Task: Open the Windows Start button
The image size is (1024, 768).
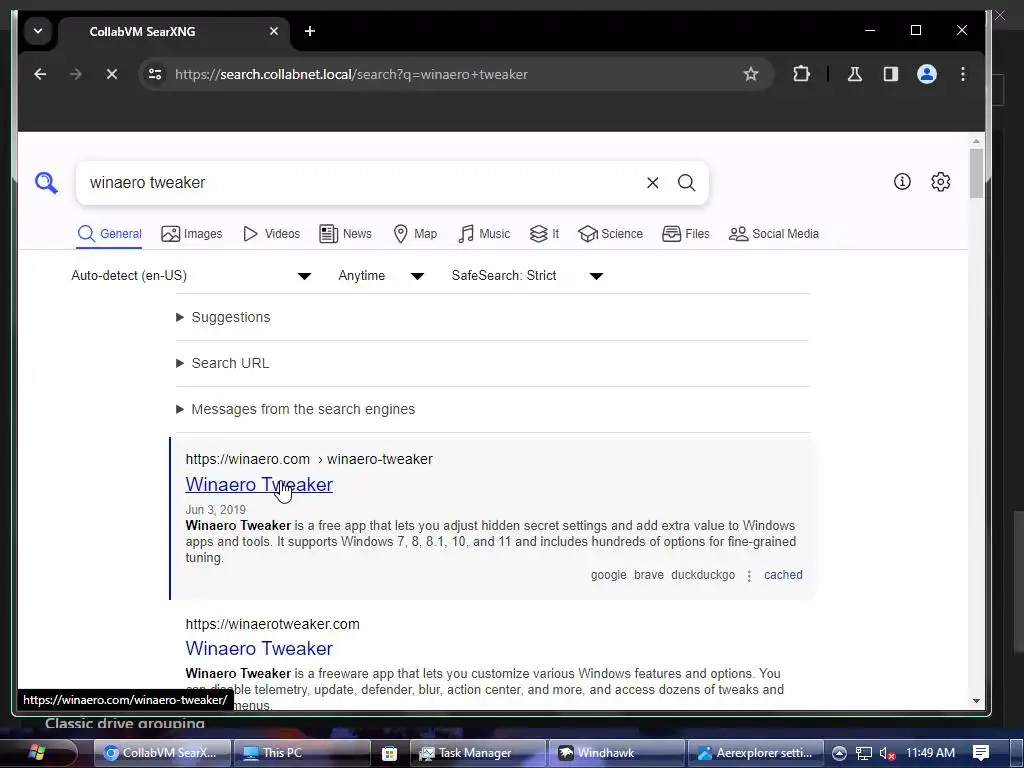Action: click(37, 752)
